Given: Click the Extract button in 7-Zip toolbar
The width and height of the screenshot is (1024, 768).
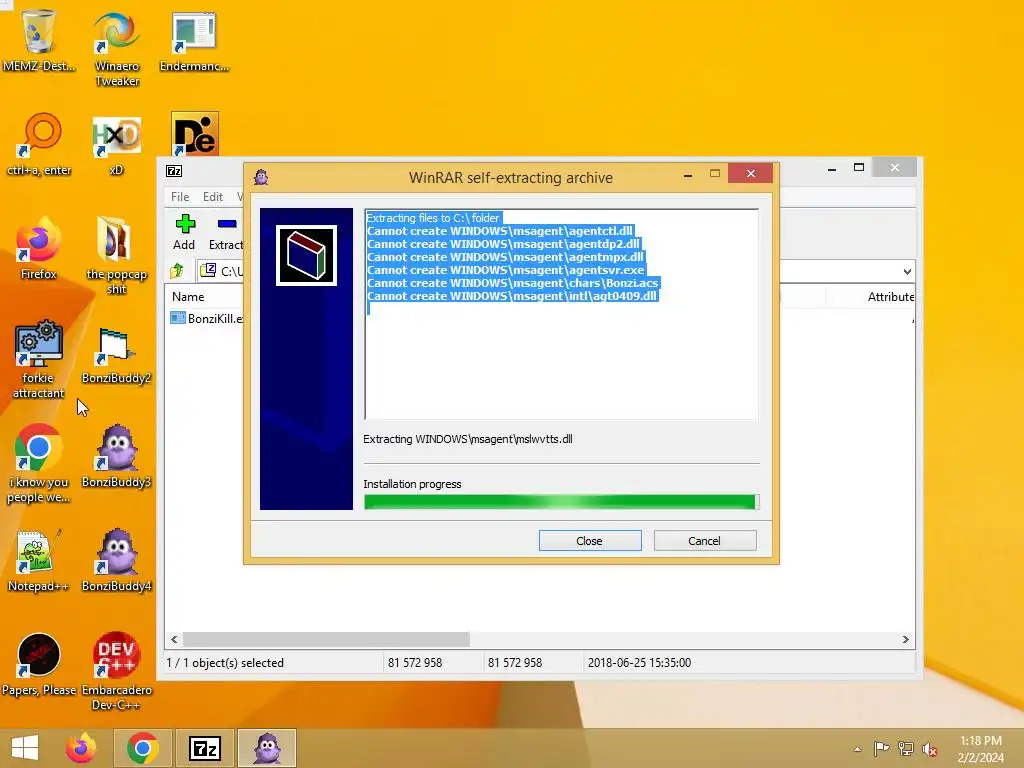Looking at the screenshot, I should (226, 232).
